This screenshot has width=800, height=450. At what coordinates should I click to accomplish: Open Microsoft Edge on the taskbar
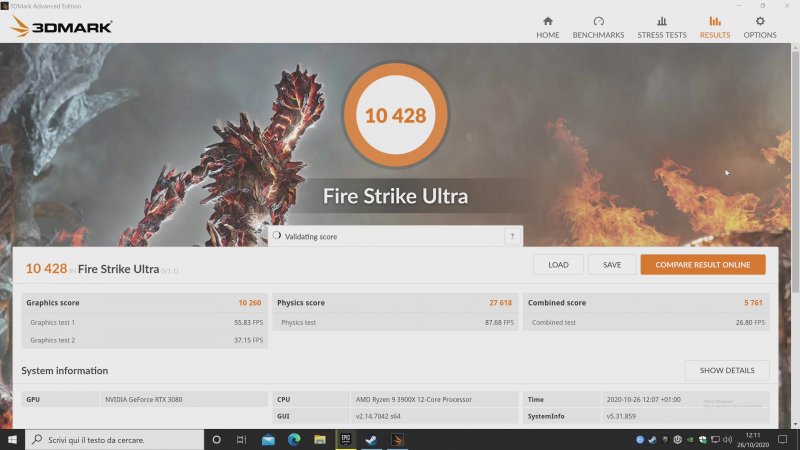pos(294,439)
